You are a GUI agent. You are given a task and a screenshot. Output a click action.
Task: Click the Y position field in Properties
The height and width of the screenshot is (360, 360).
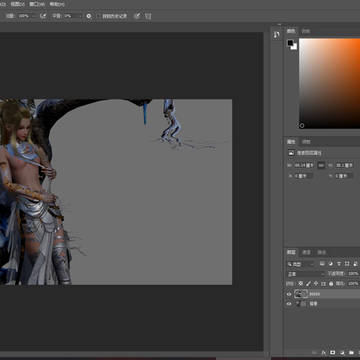(x=344, y=176)
